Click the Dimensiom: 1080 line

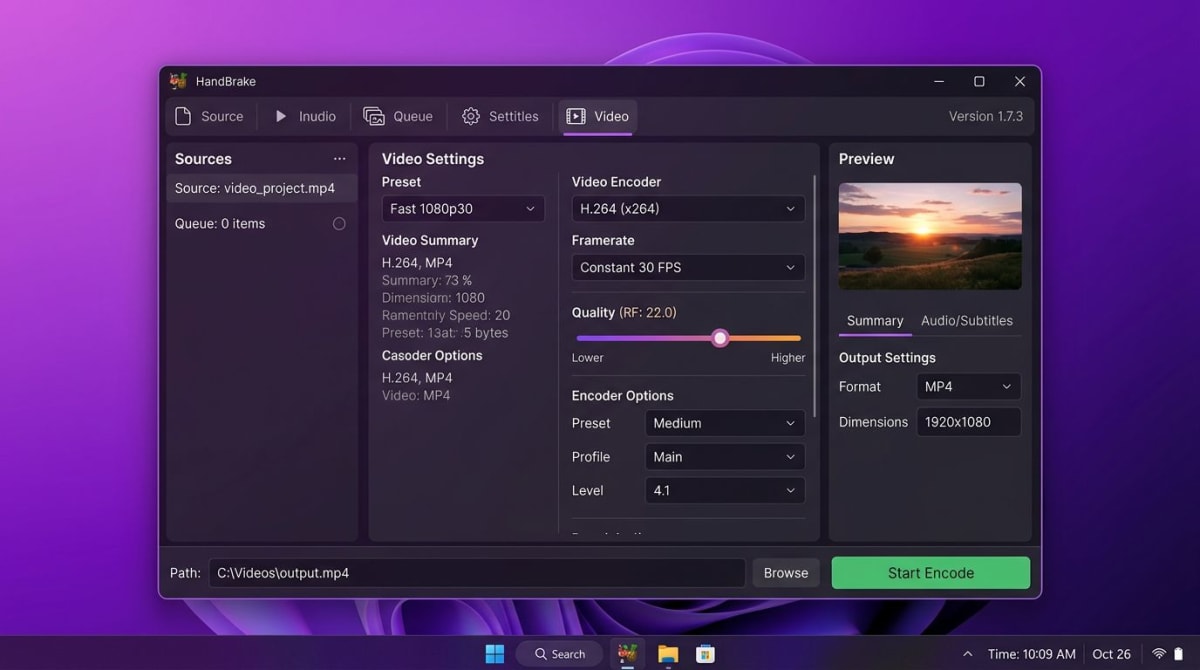coord(433,298)
